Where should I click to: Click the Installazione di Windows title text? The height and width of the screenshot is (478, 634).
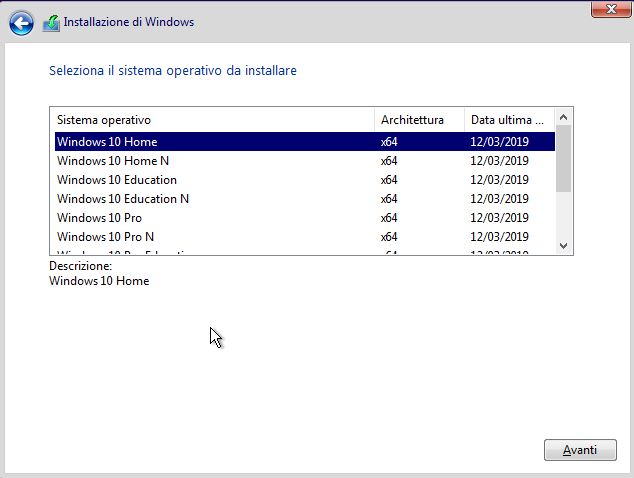pos(129,22)
